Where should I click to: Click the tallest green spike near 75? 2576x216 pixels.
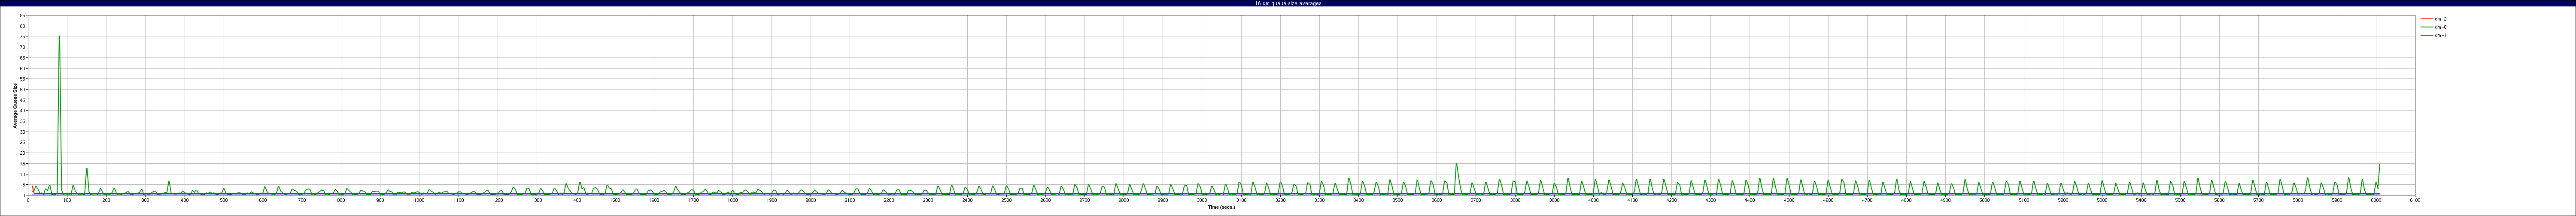(59, 37)
